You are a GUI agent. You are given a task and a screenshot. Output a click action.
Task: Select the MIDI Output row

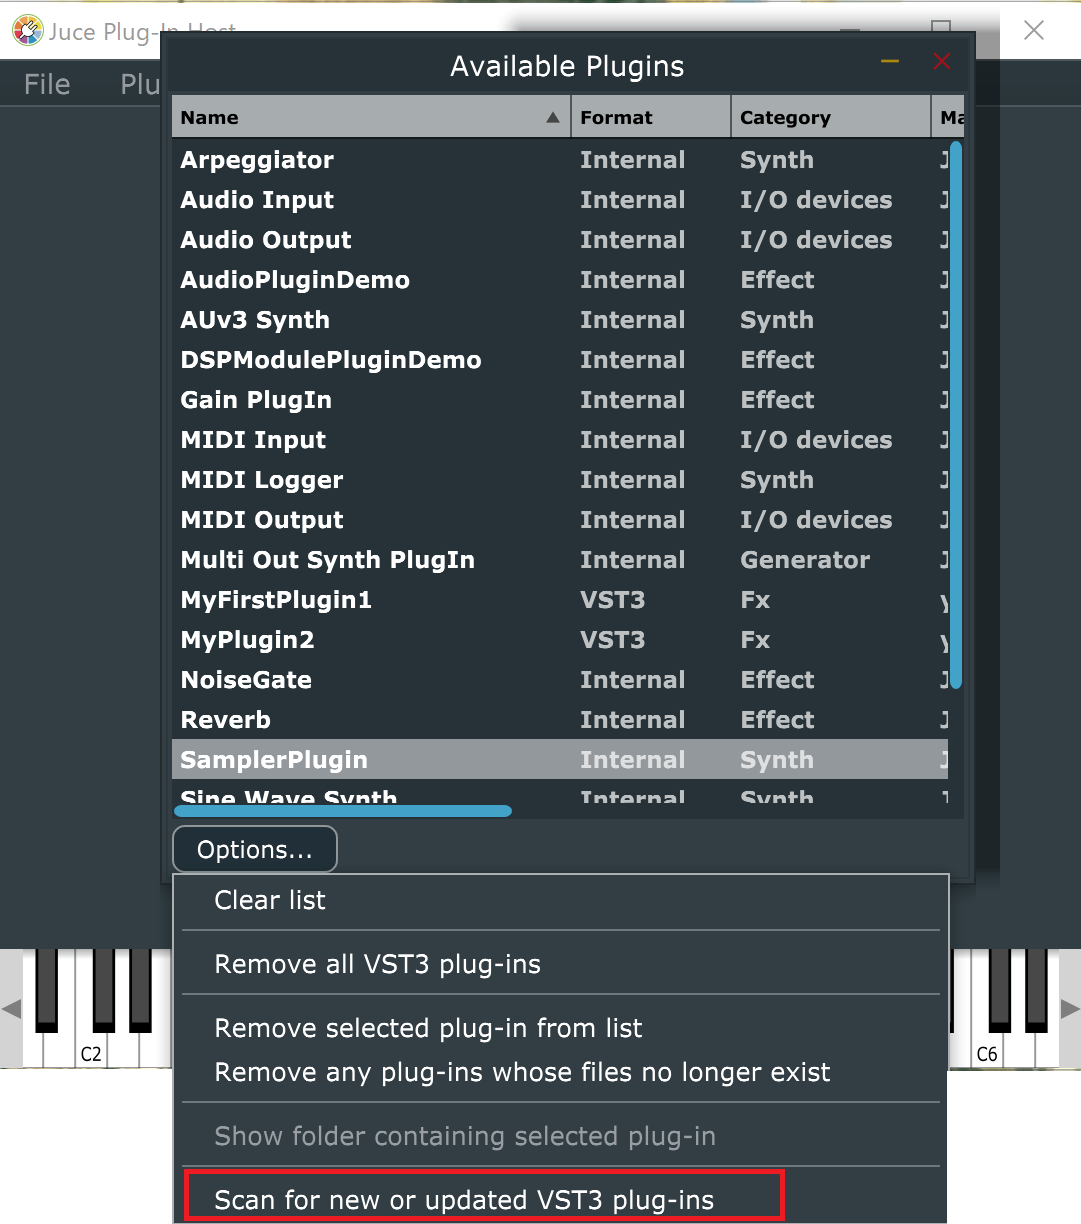pos(560,520)
